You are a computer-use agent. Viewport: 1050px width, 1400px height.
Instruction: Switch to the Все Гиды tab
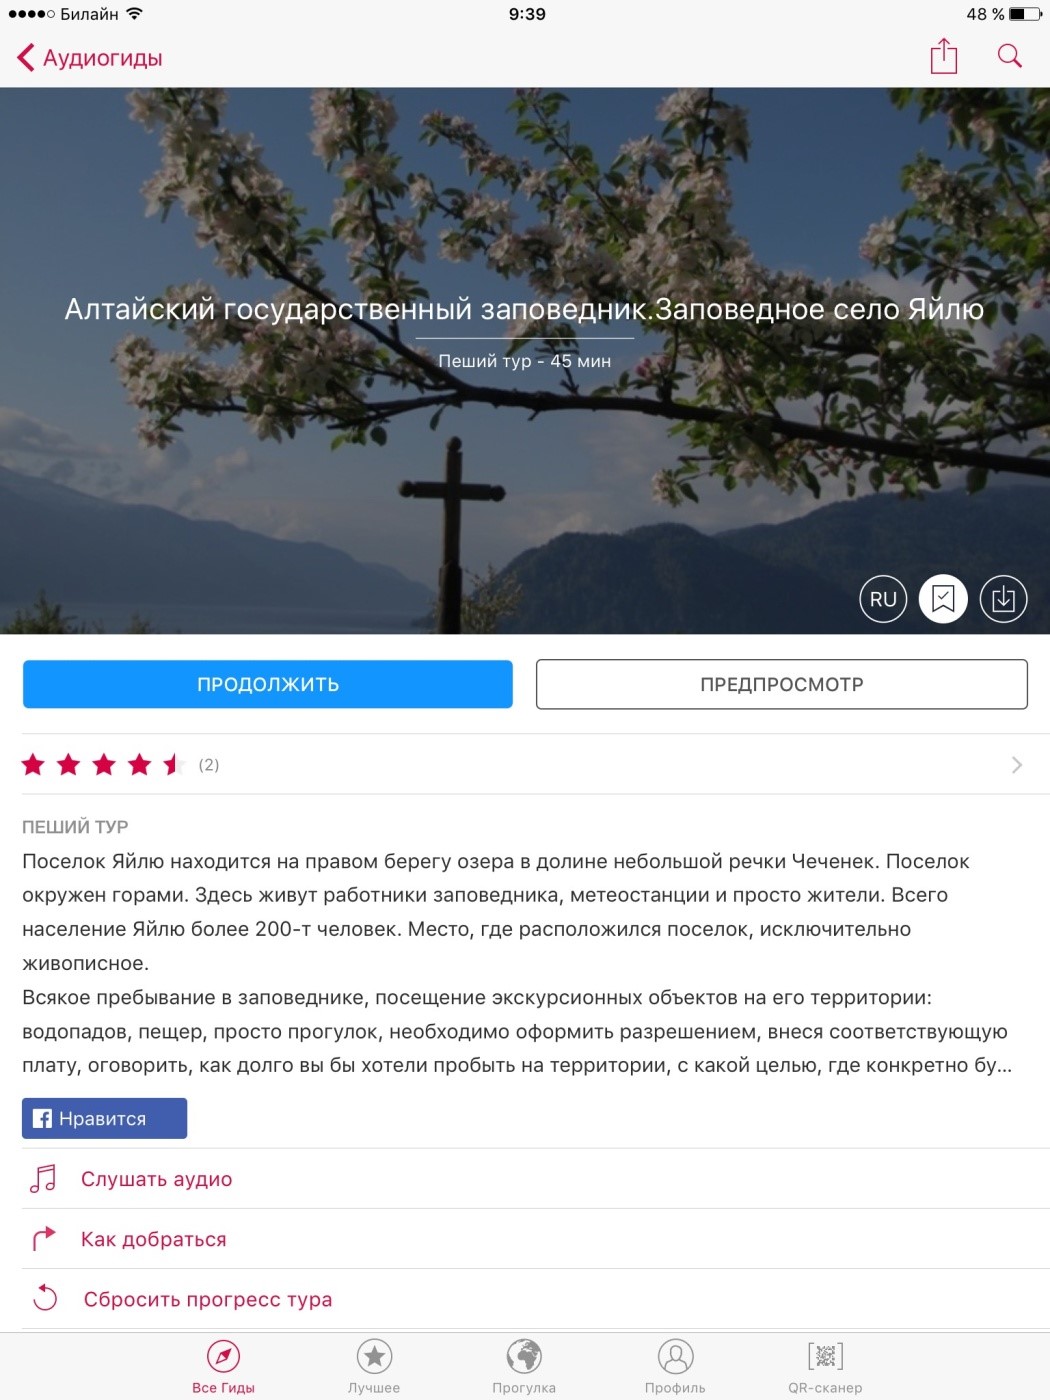point(224,1367)
